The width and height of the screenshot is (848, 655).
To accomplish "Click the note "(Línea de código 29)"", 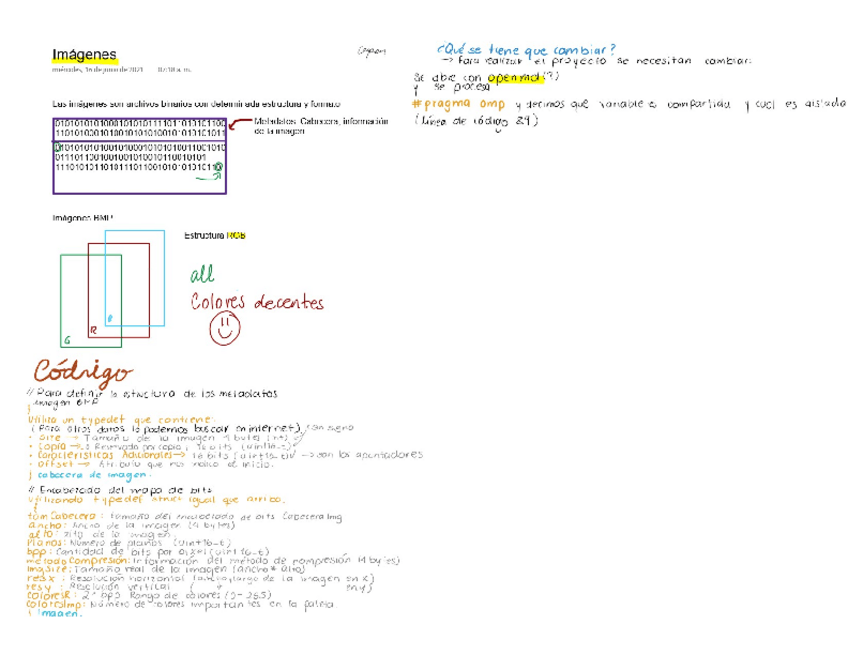I will [x=477, y=121].
